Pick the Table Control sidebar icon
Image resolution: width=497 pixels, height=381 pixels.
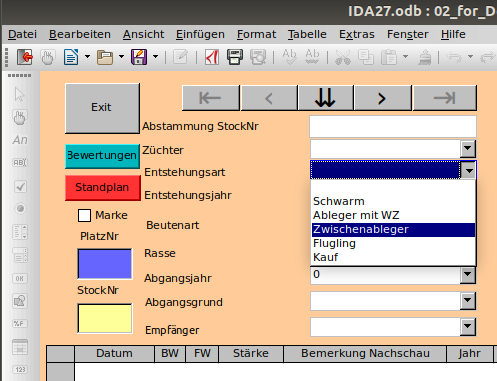20,347
